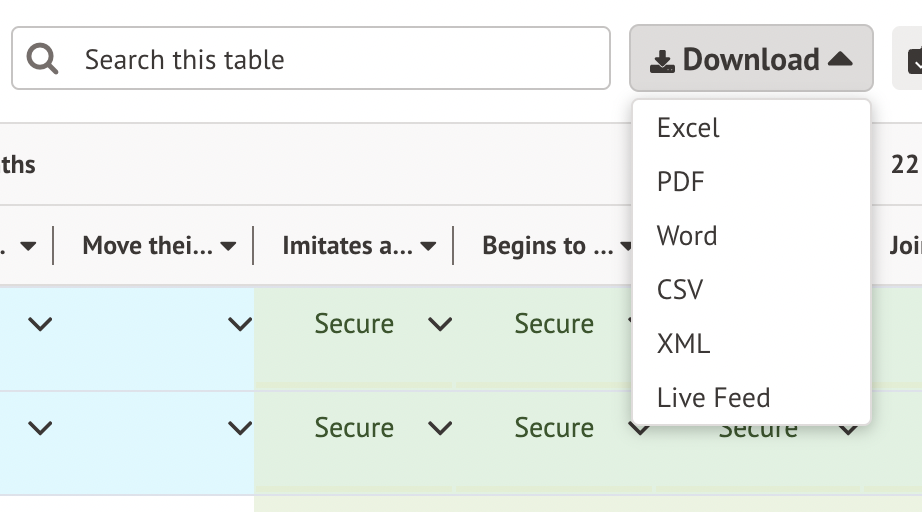Image resolution: width=922 pixels, height=512 pixels.
Task: Open the Begins to ... column header dropdown
Action: [627, 246]
